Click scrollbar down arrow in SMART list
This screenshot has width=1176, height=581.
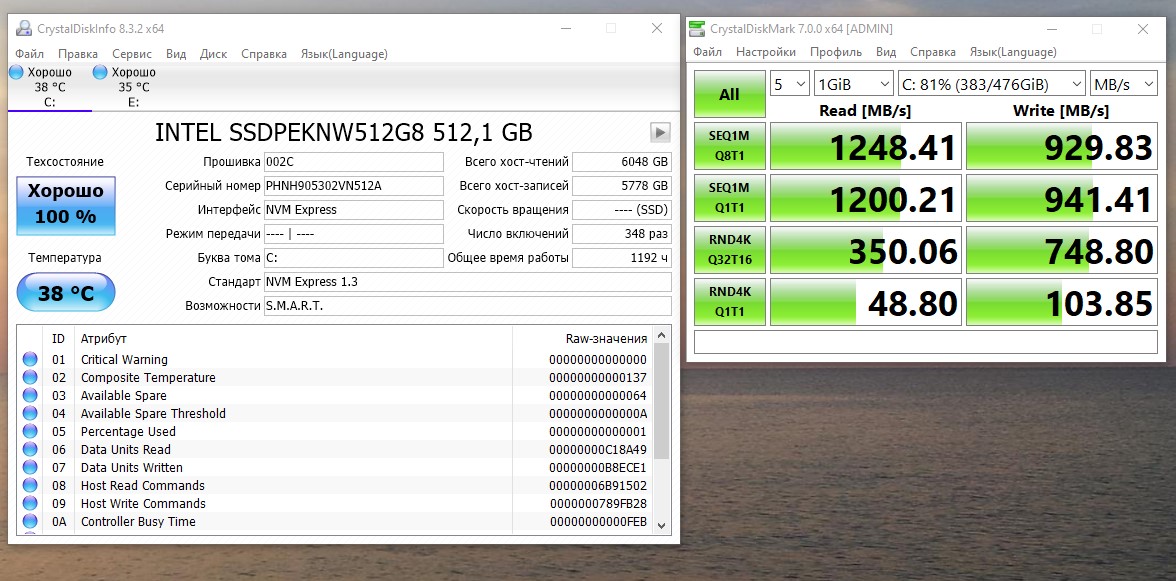(x=662, y=526)
